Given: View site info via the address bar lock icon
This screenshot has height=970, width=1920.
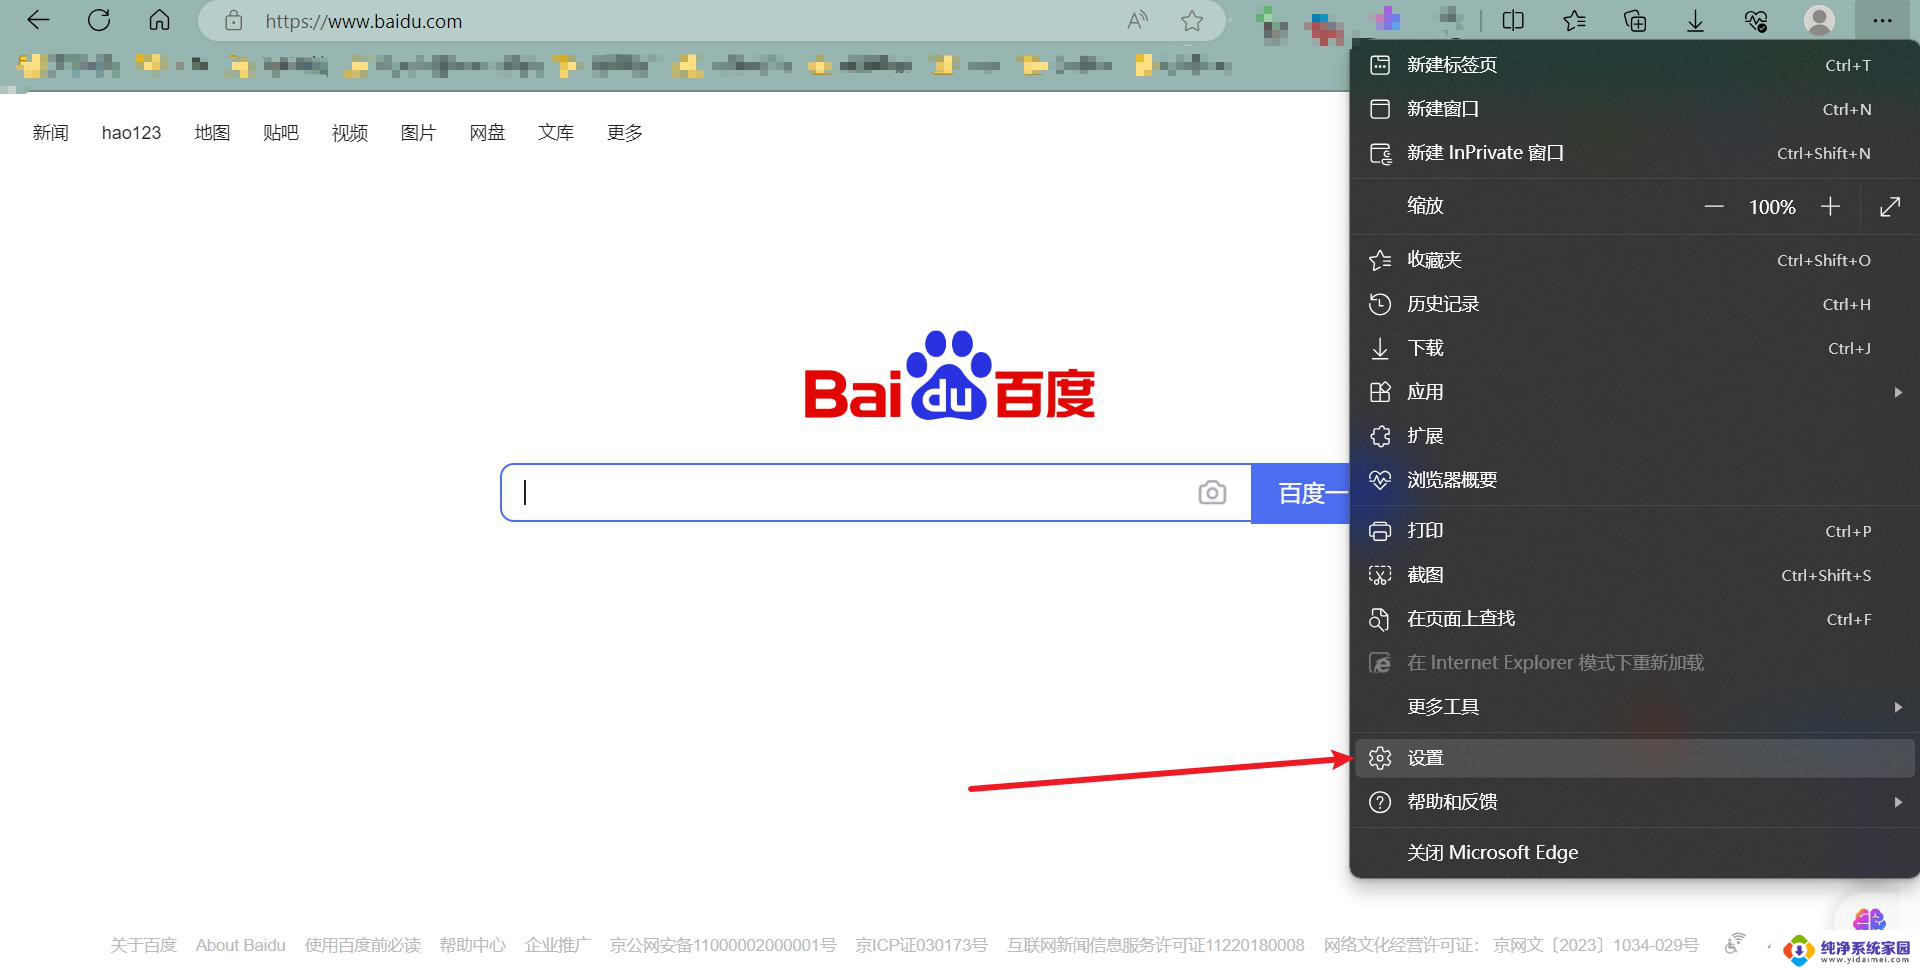Looking at the screenshot, I should [234, 21].
